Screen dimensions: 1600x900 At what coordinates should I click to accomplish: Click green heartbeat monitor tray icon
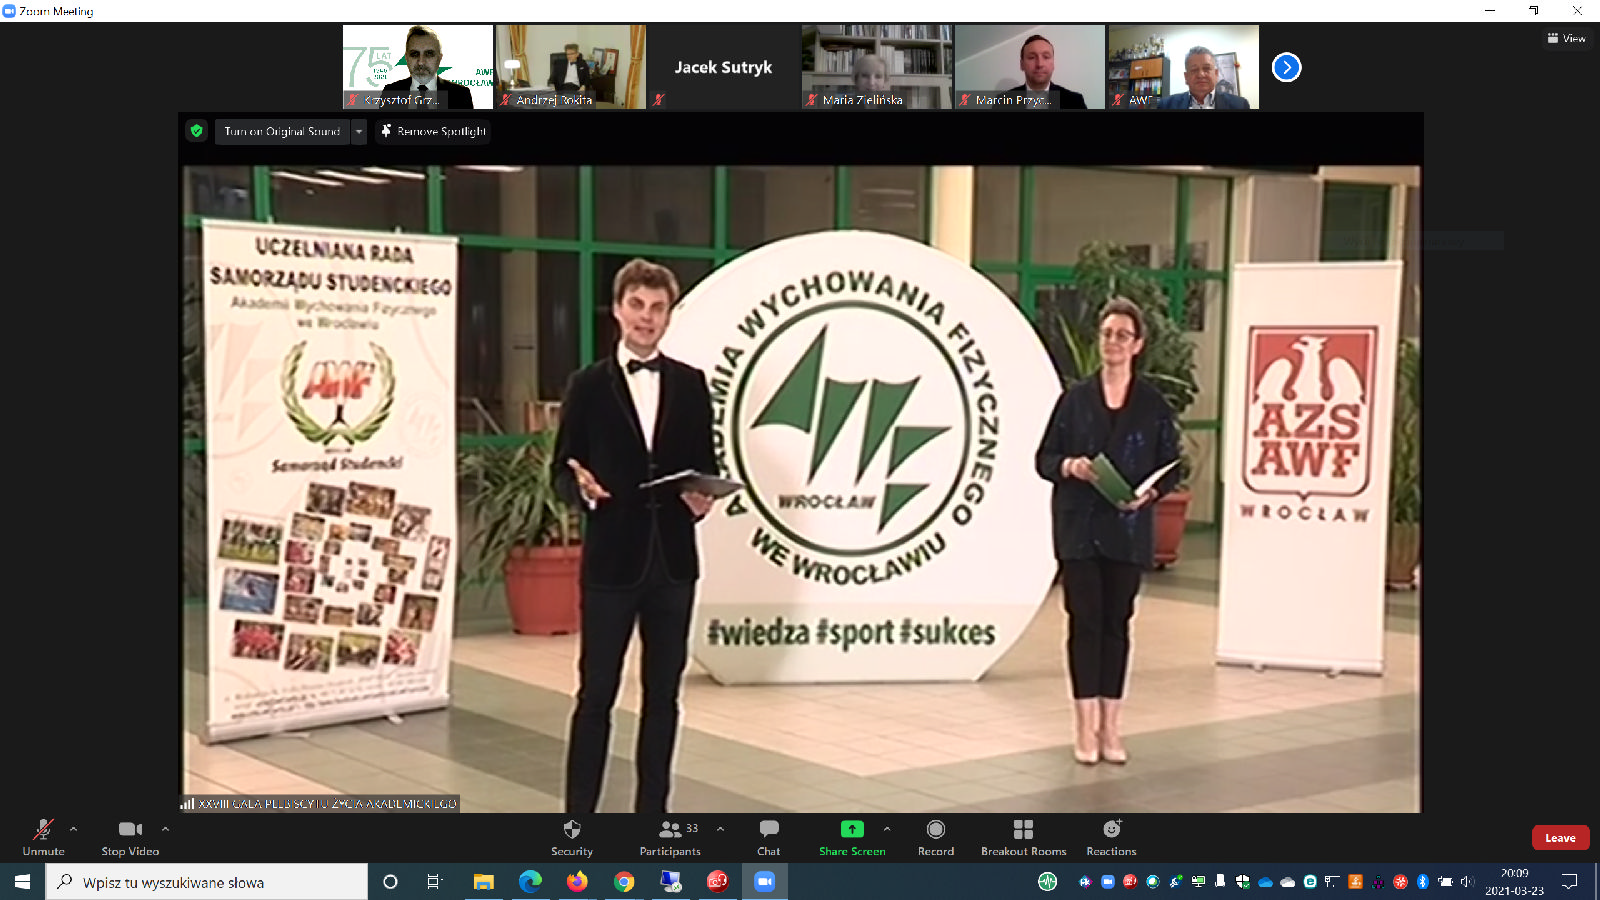click(x=1047, y=882)
